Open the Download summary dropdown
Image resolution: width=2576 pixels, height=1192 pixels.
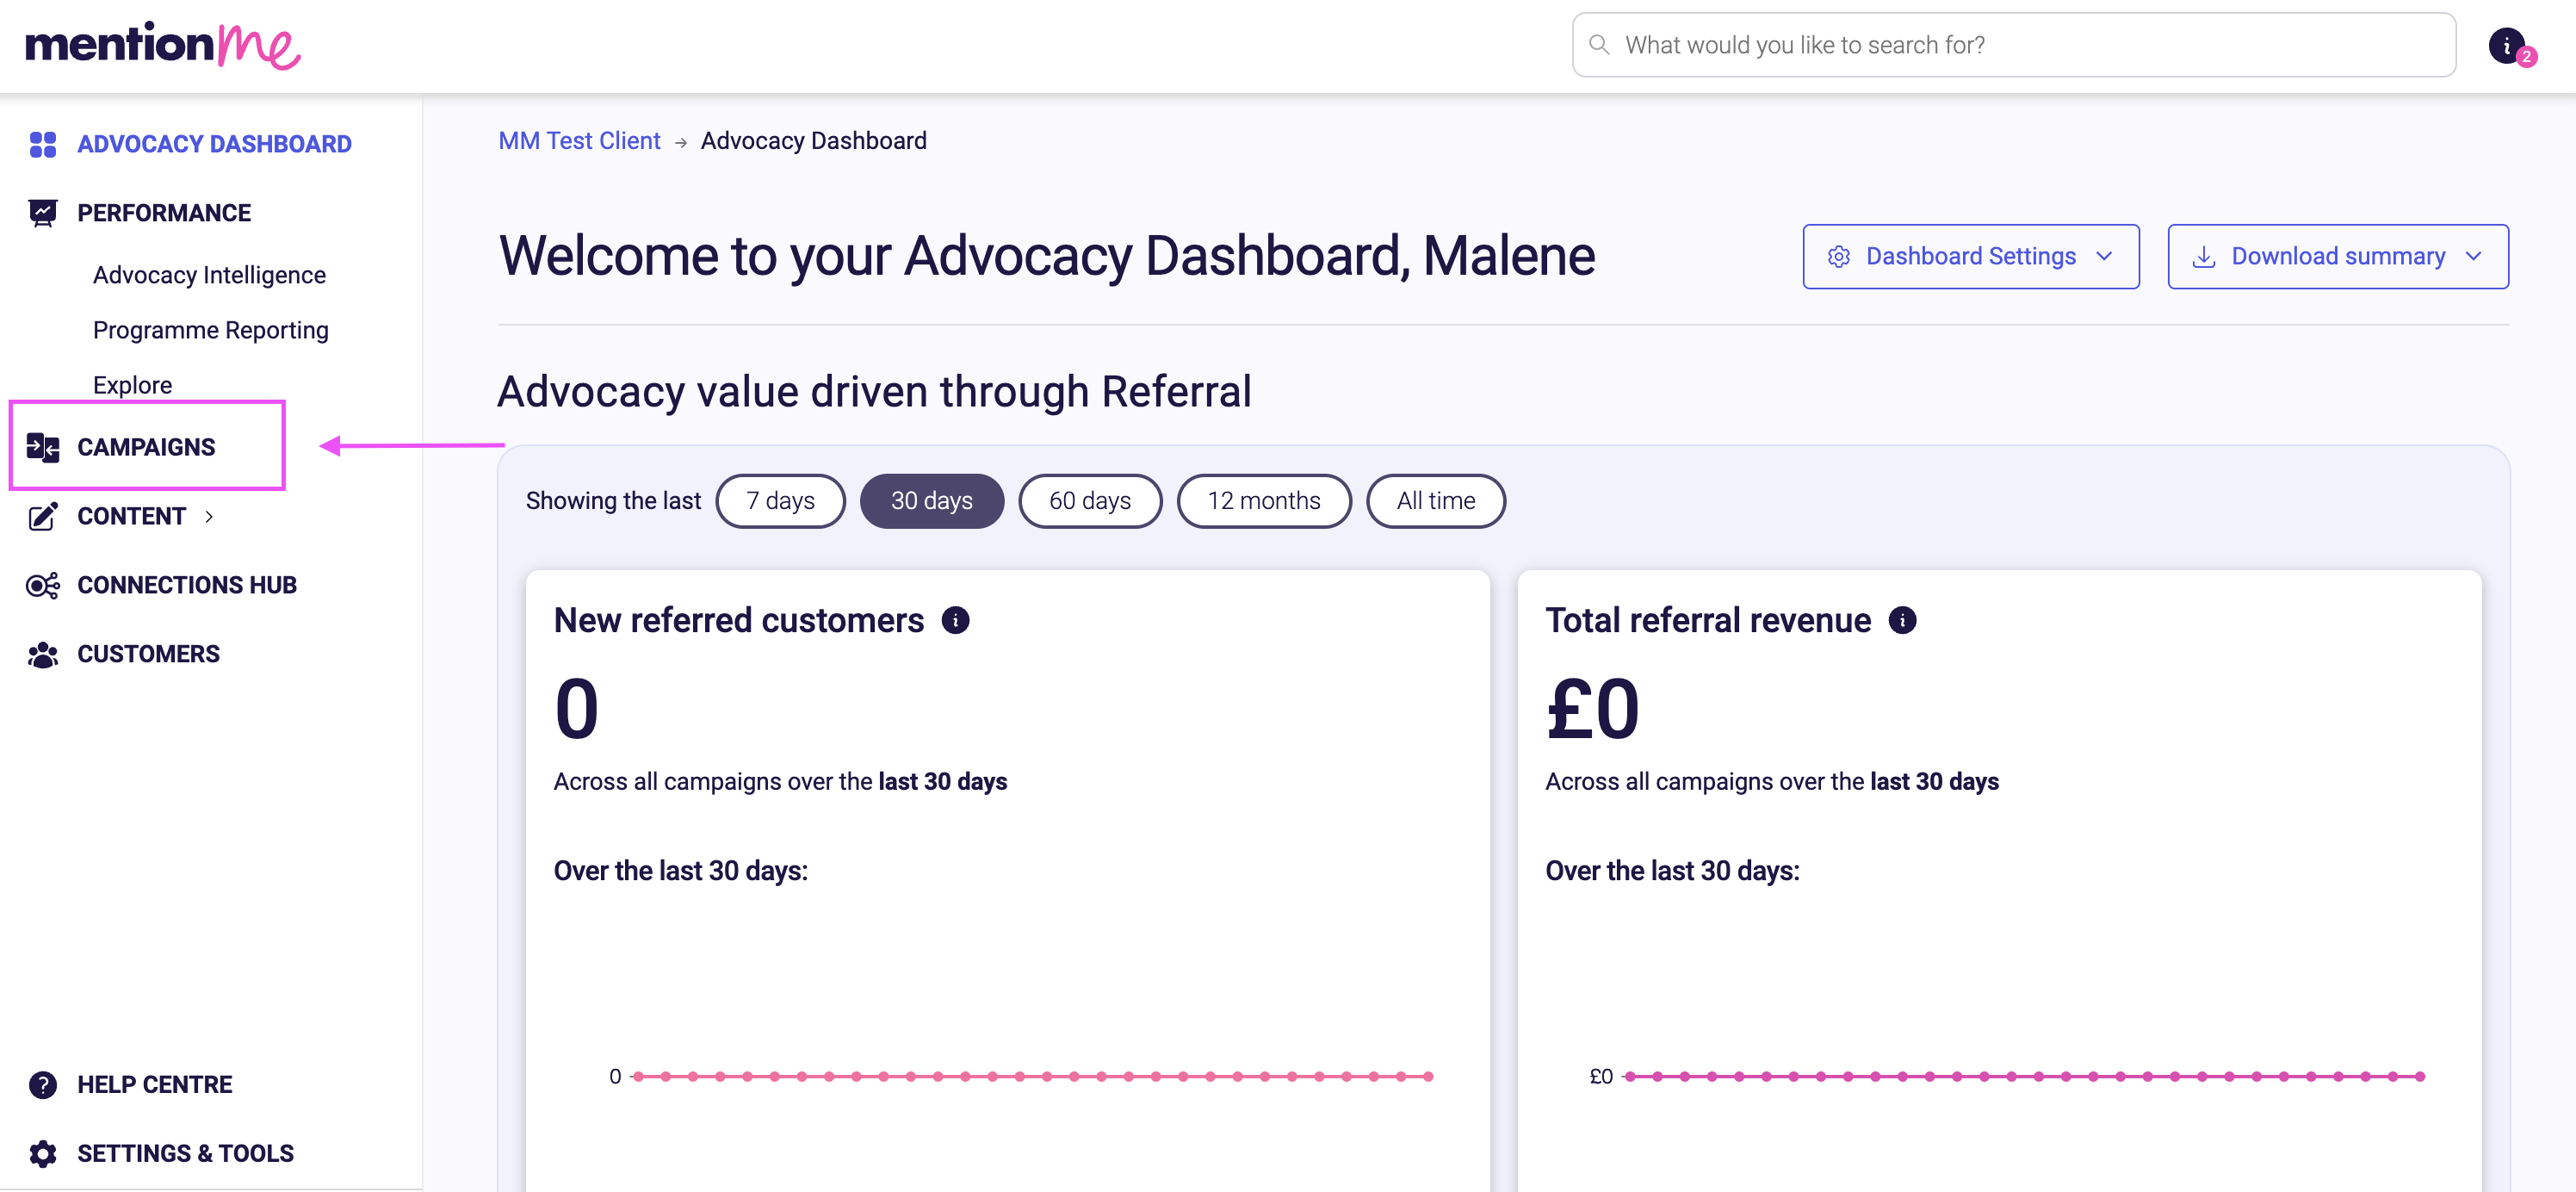[2337, 257]
